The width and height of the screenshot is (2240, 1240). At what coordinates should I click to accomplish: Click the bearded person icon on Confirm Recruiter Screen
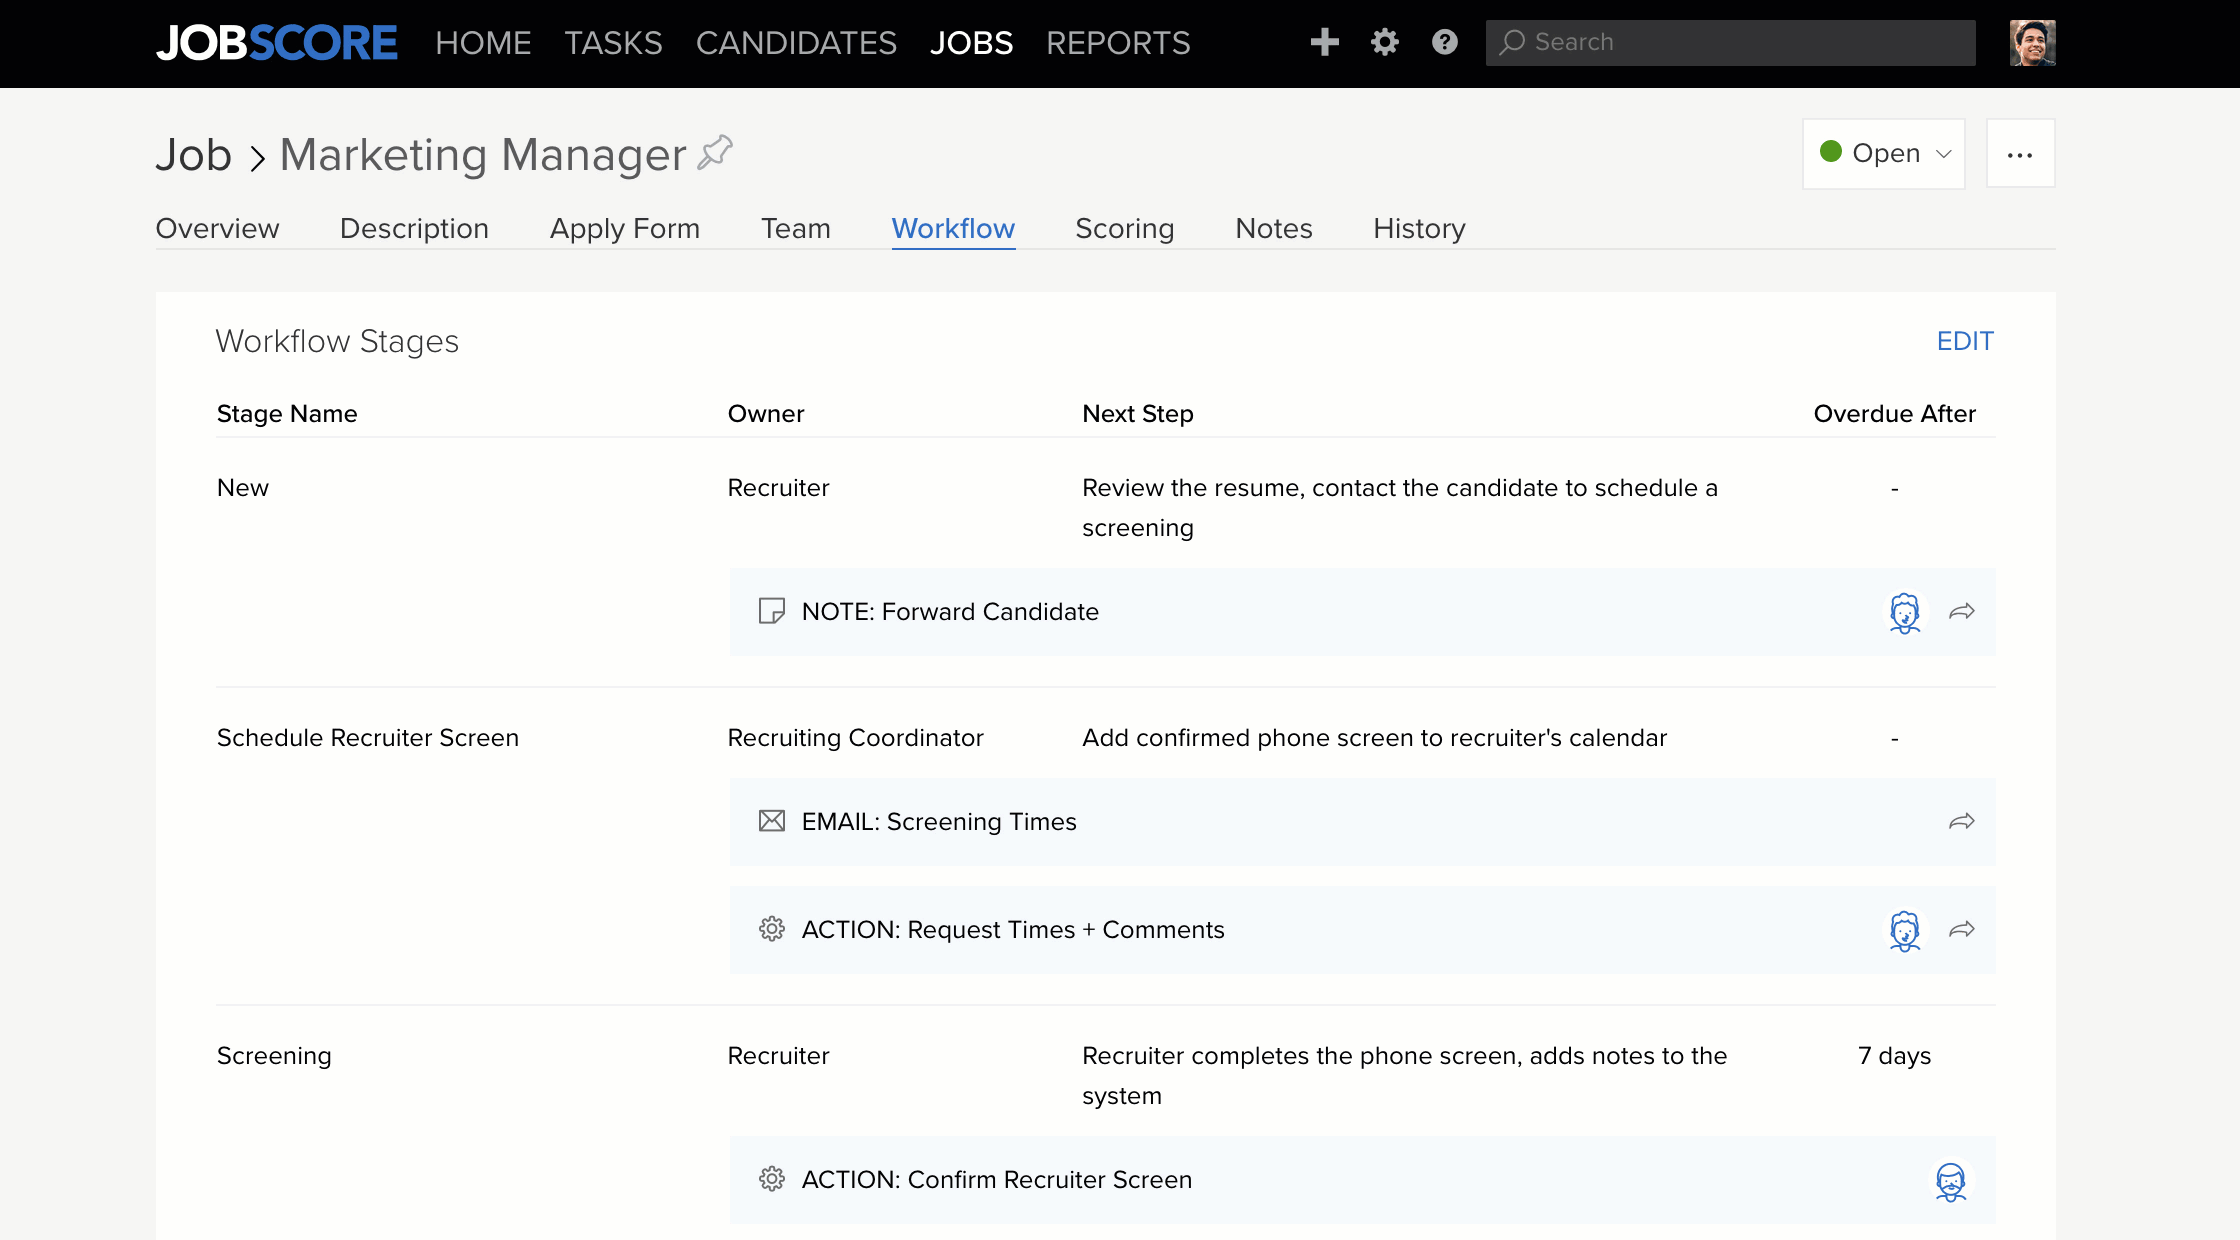(x=1950, y=1181)
